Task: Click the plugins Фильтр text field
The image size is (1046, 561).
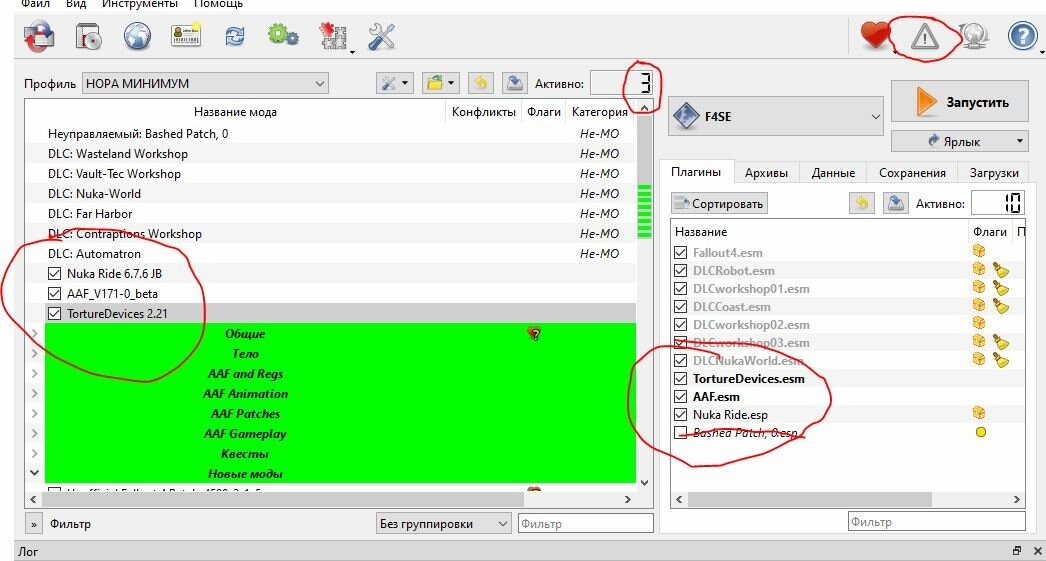Action: click(x=937, y=522)
